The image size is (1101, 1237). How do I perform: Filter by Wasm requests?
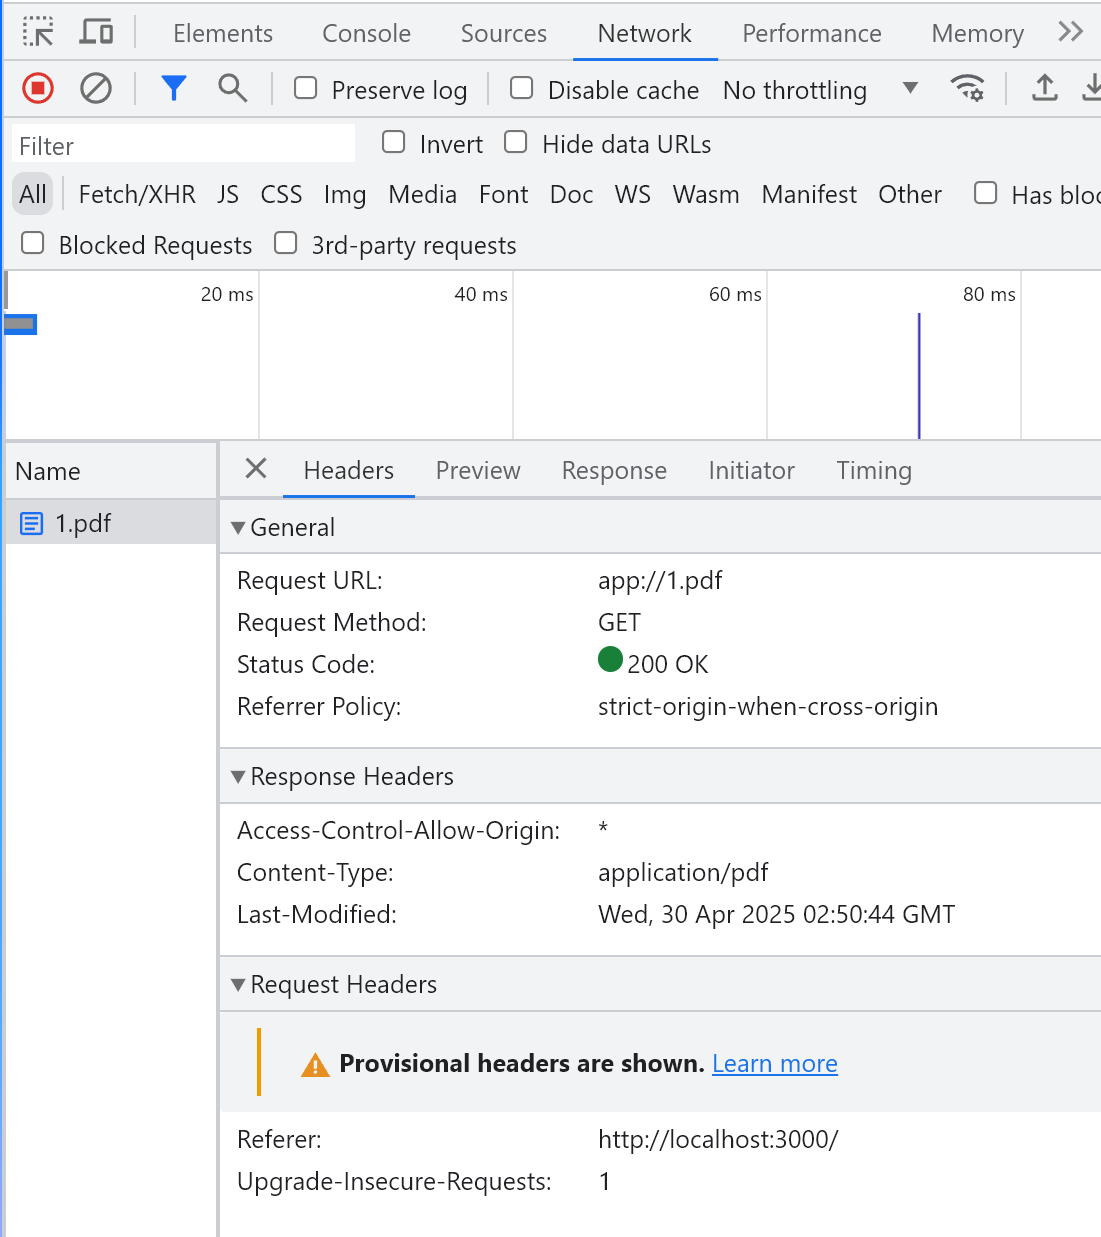point(706,194)
